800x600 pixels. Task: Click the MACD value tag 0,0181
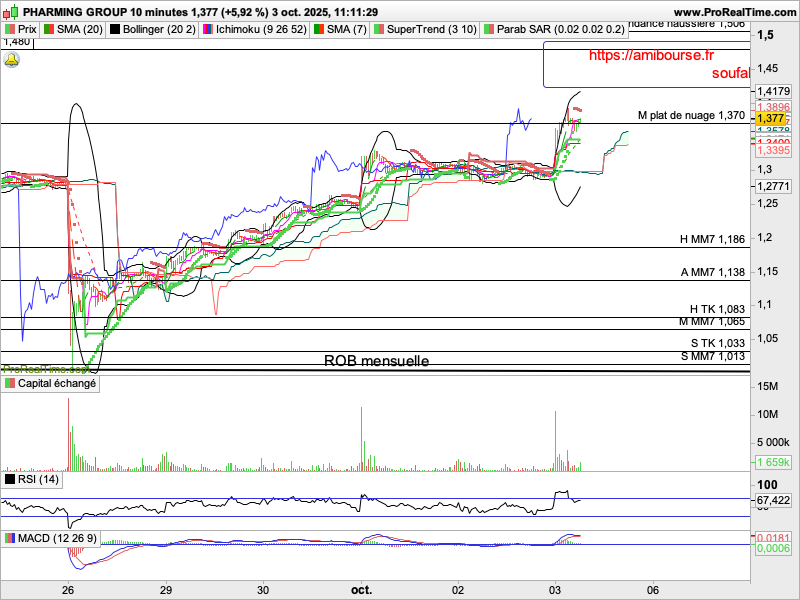point(773,538)
